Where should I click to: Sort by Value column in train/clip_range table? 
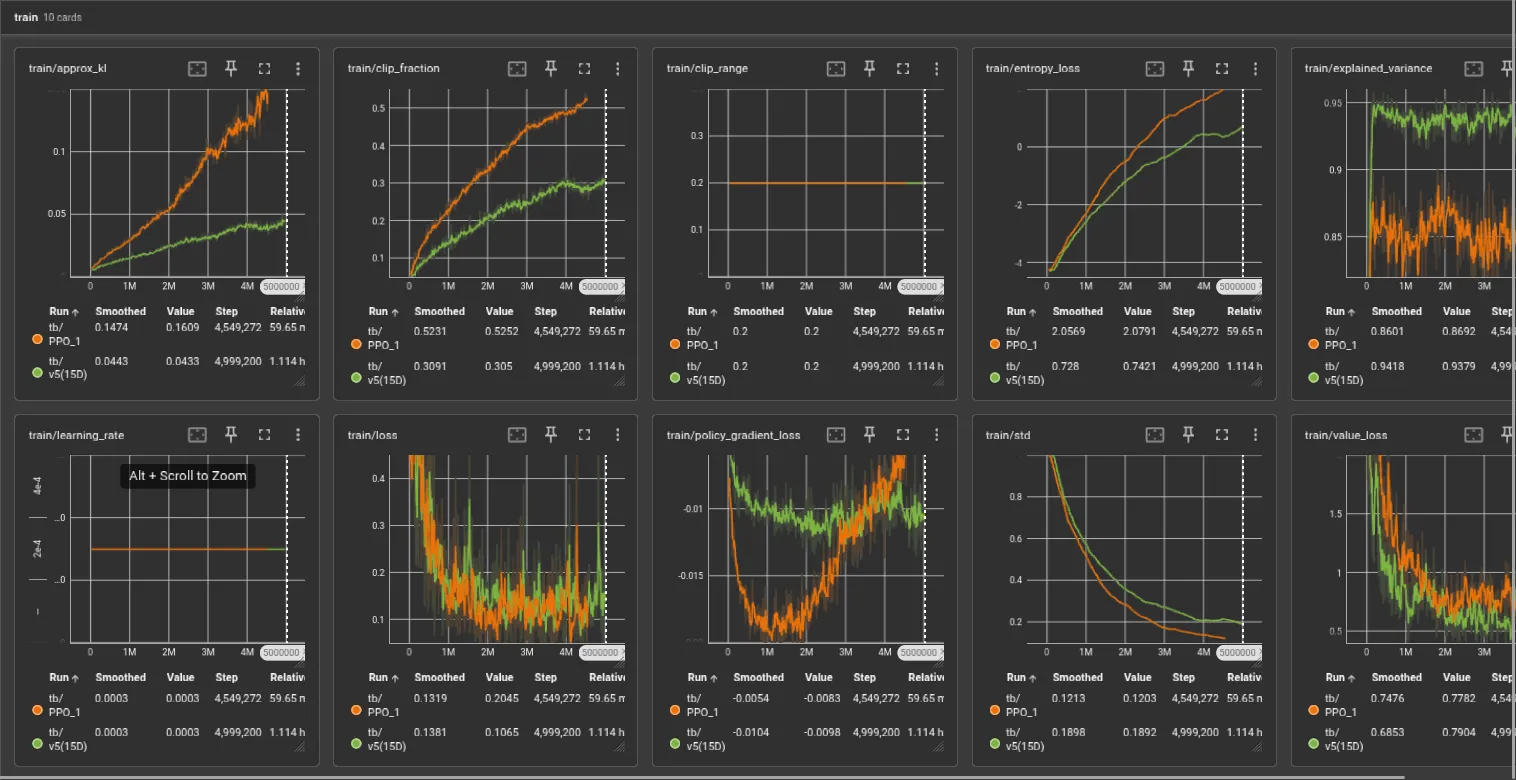coord(819,311)
